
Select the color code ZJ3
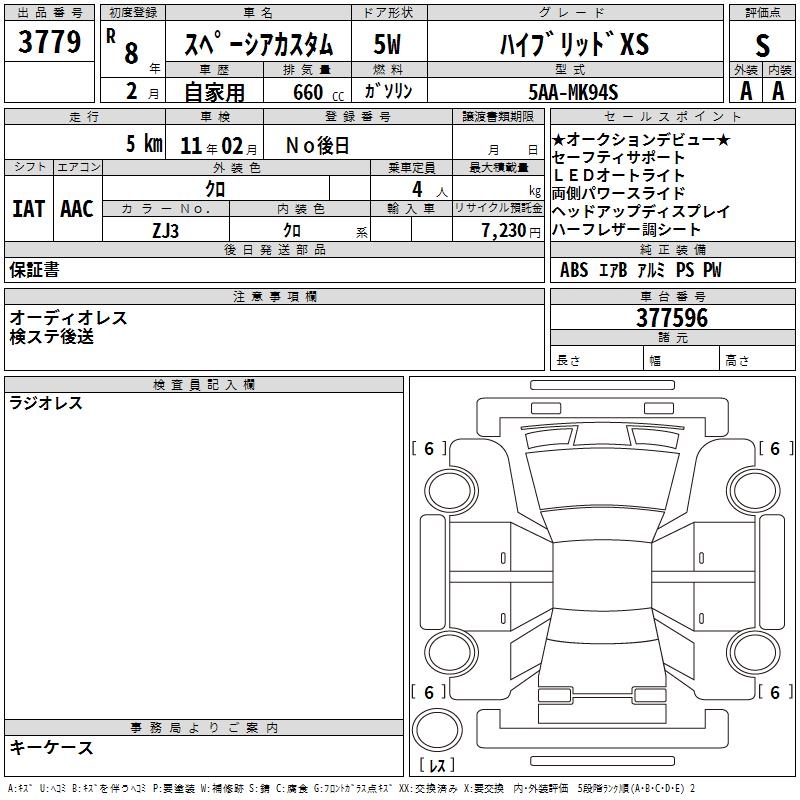tap(166, 230)
